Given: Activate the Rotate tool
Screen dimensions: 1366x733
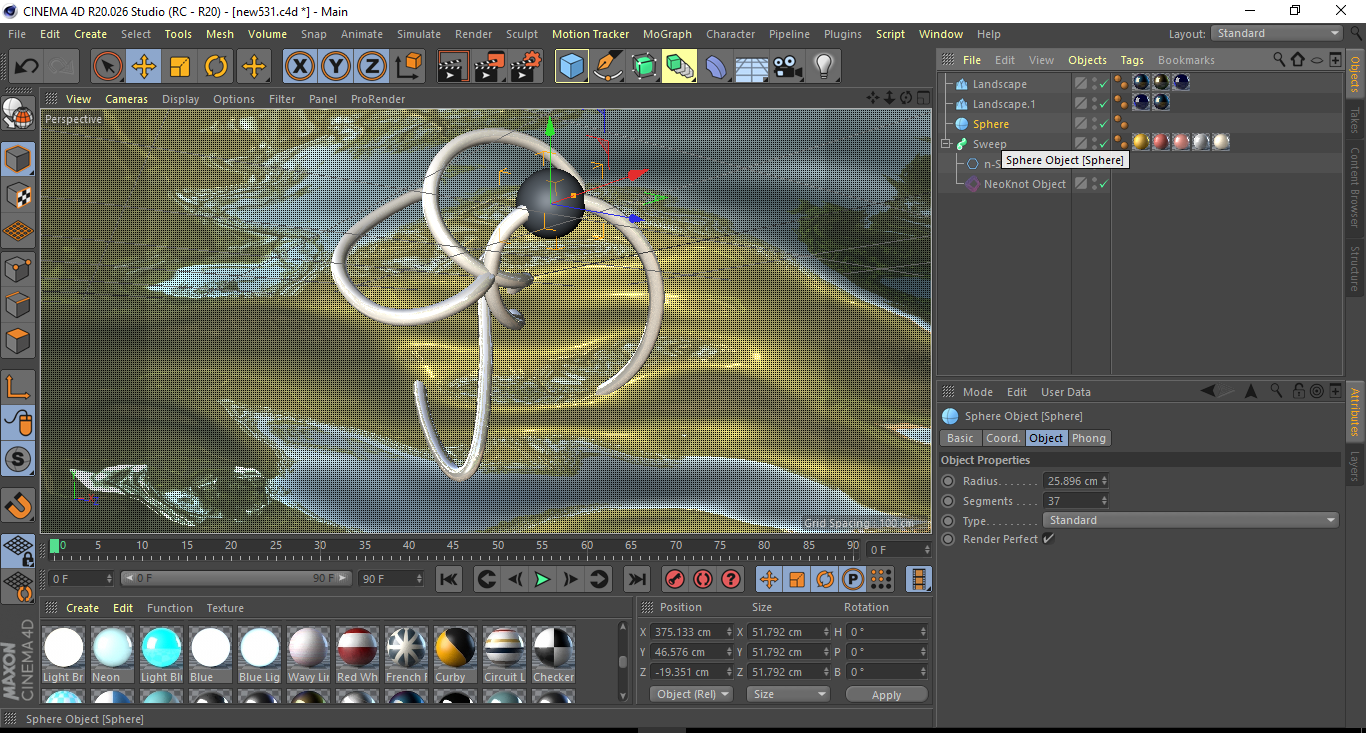Looking at the screenshot, I should [x=216, y=67].
